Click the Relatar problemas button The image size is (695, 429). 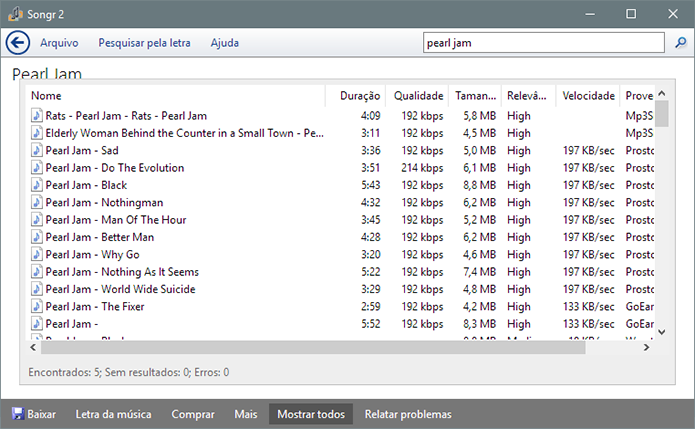[408, 414]
